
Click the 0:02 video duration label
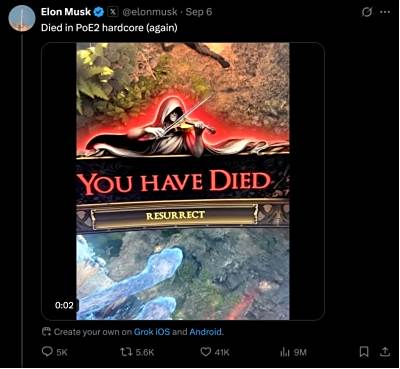[x=64, y=305]
